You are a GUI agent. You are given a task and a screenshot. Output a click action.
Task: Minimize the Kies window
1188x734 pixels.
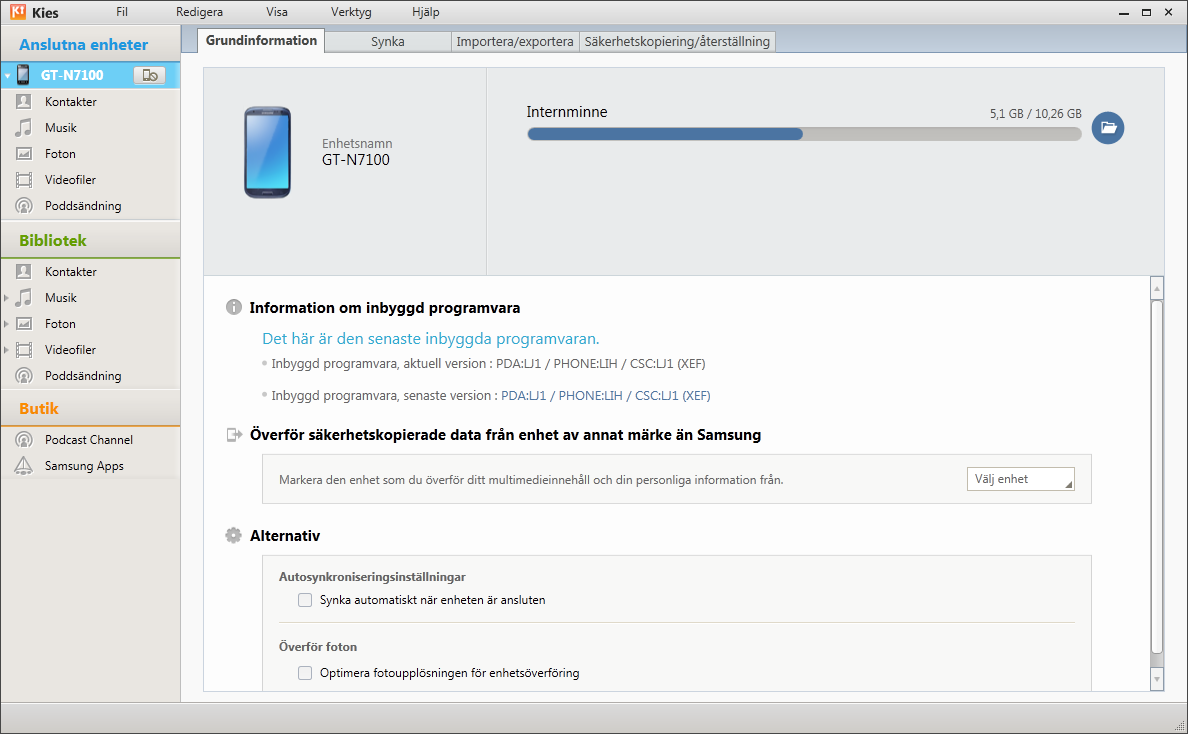[1124, 13]
